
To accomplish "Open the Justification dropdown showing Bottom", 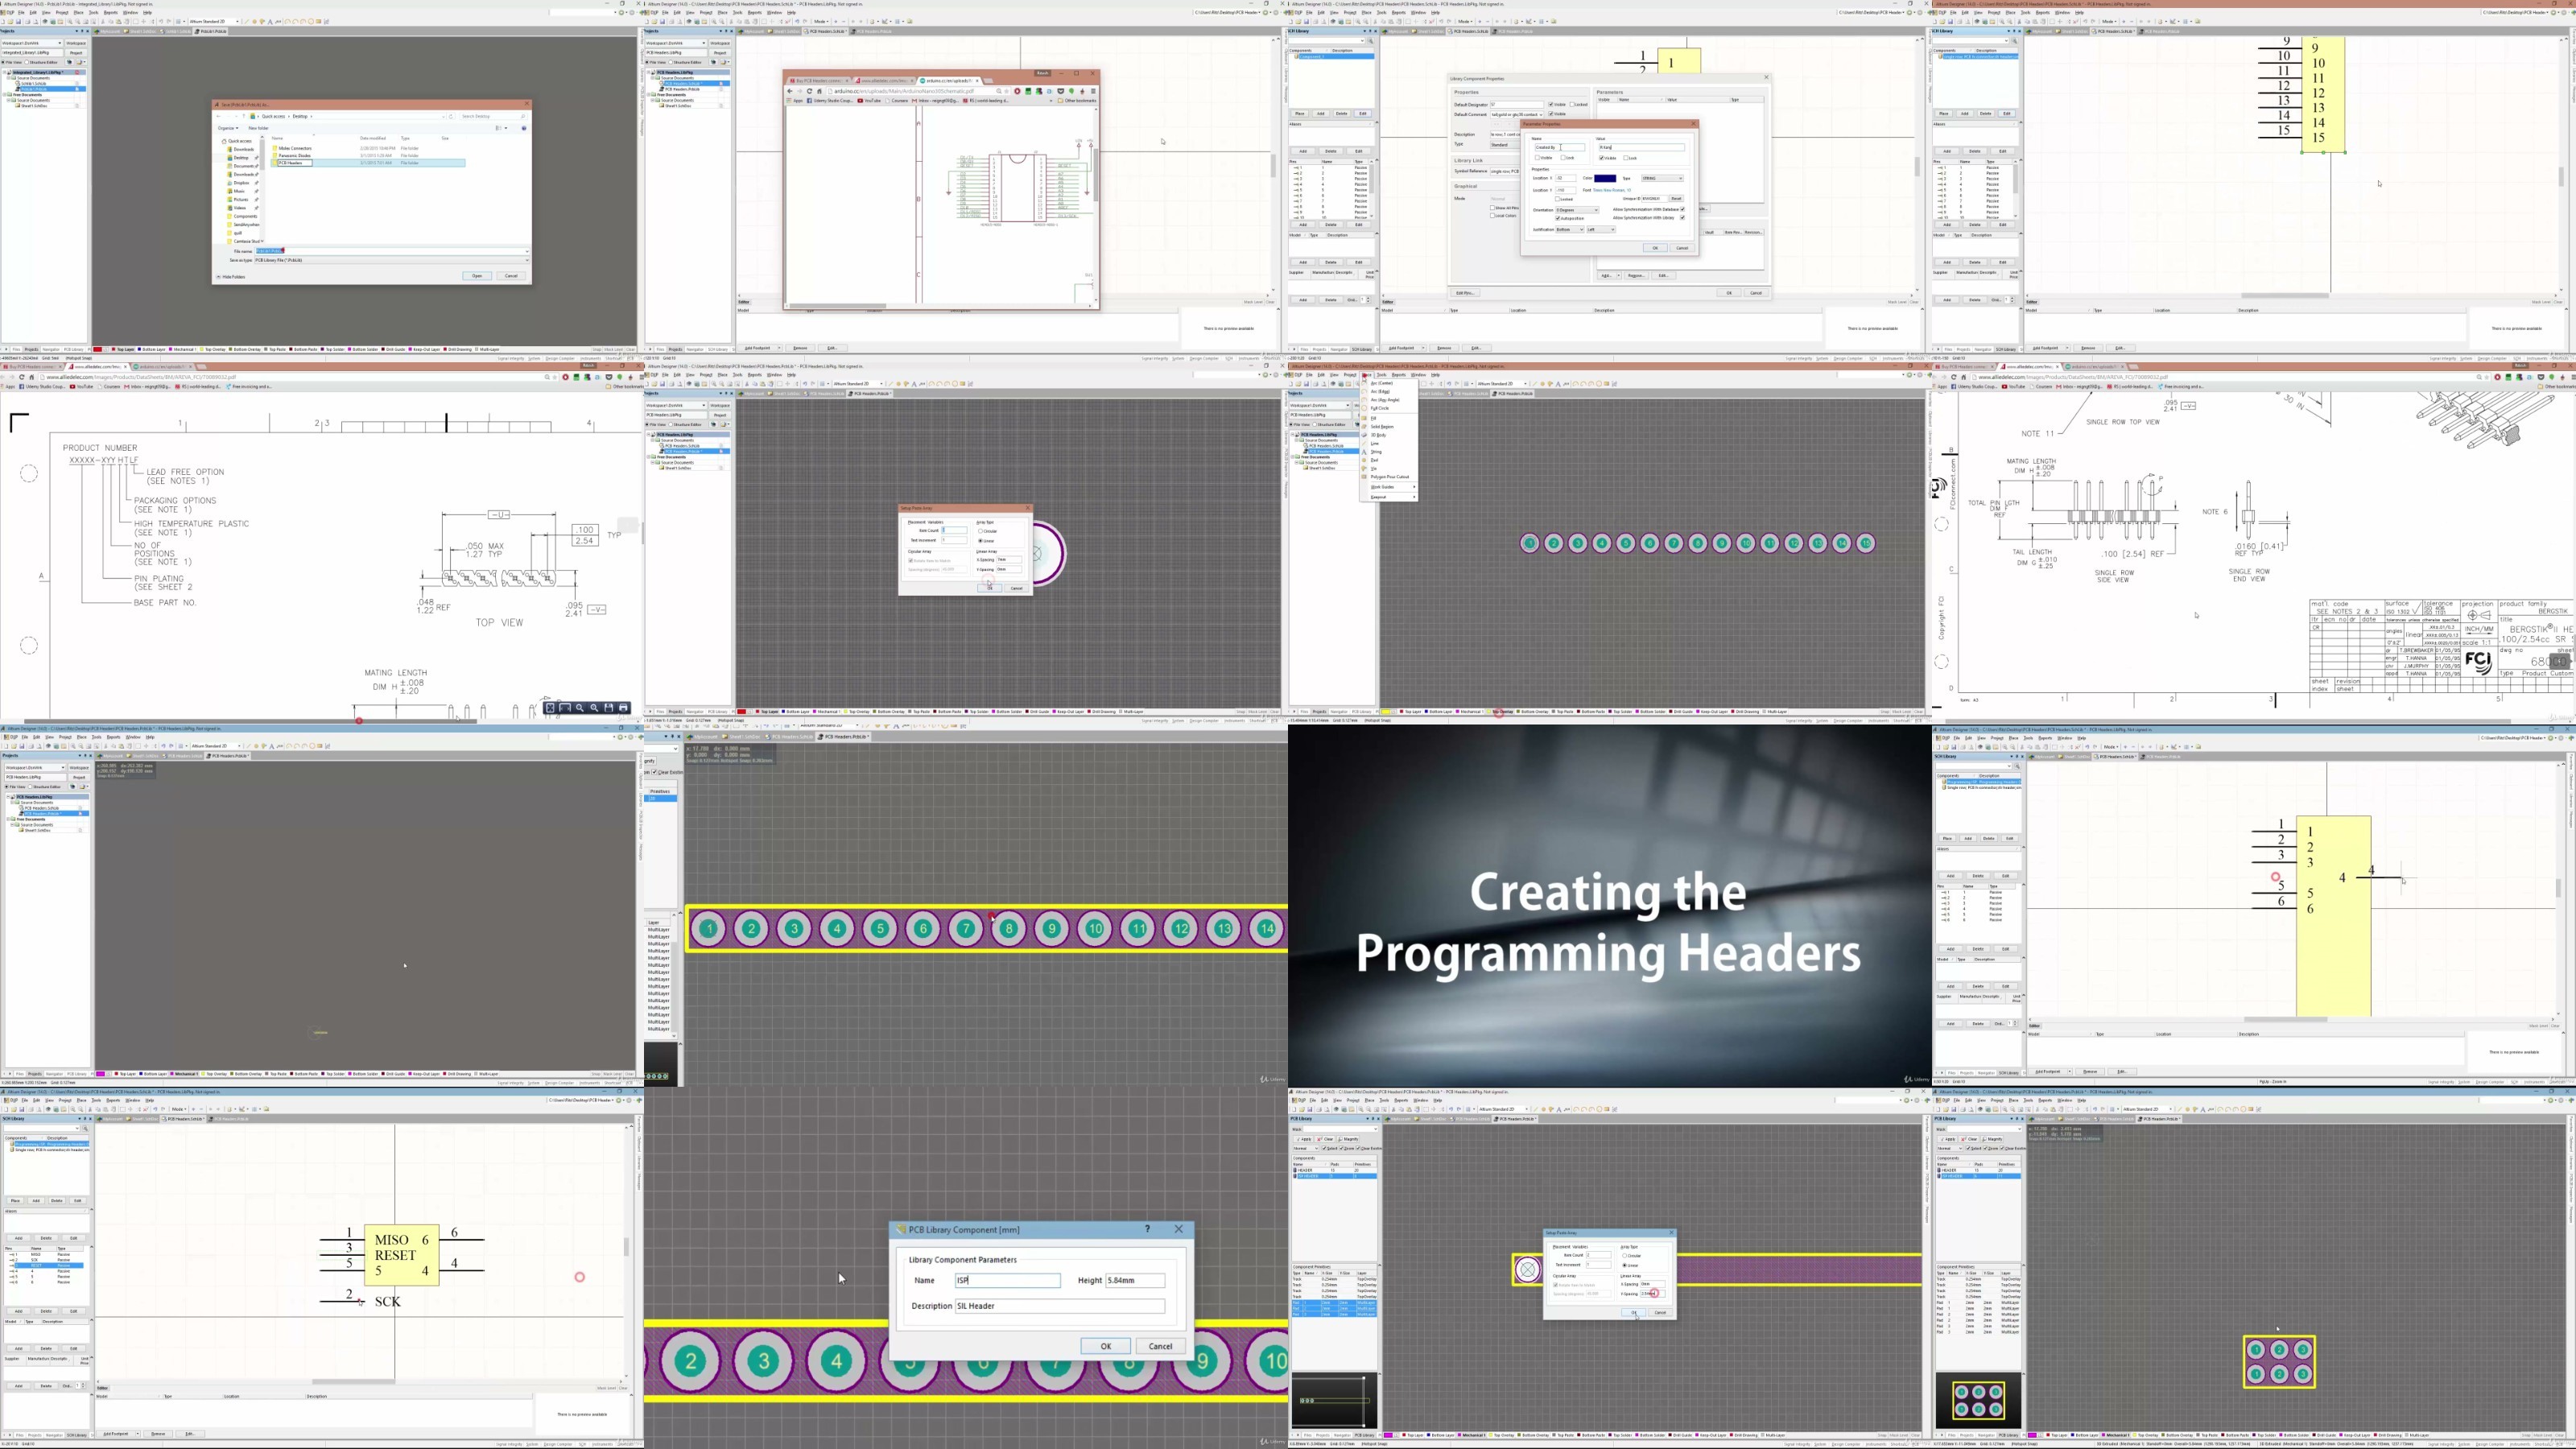I will pos(1570,230).
